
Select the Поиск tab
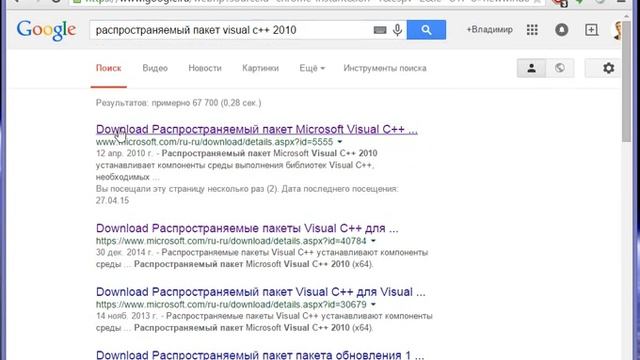(x=109, y=68)
